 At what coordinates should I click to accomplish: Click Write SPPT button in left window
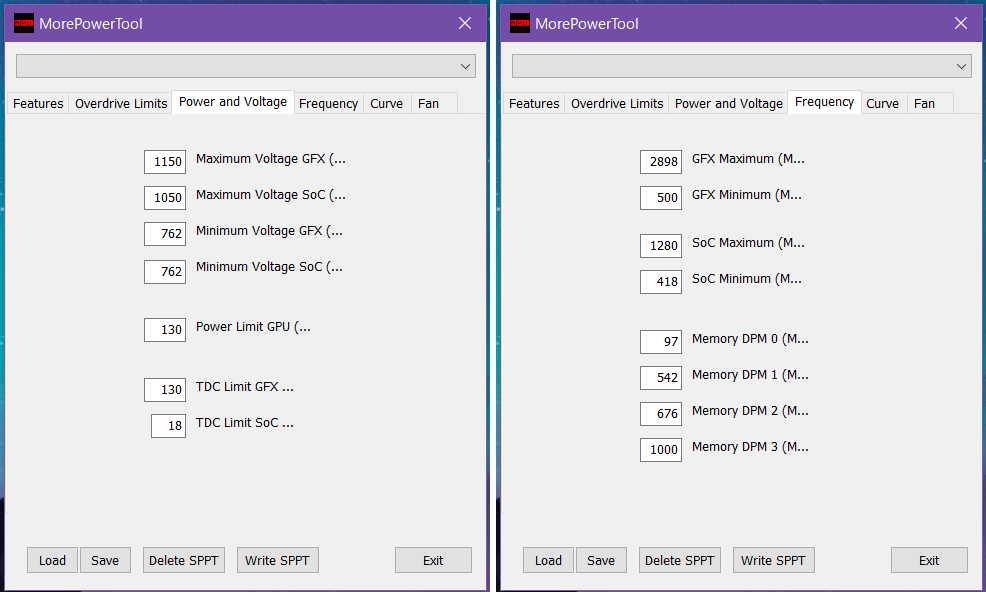277,560
